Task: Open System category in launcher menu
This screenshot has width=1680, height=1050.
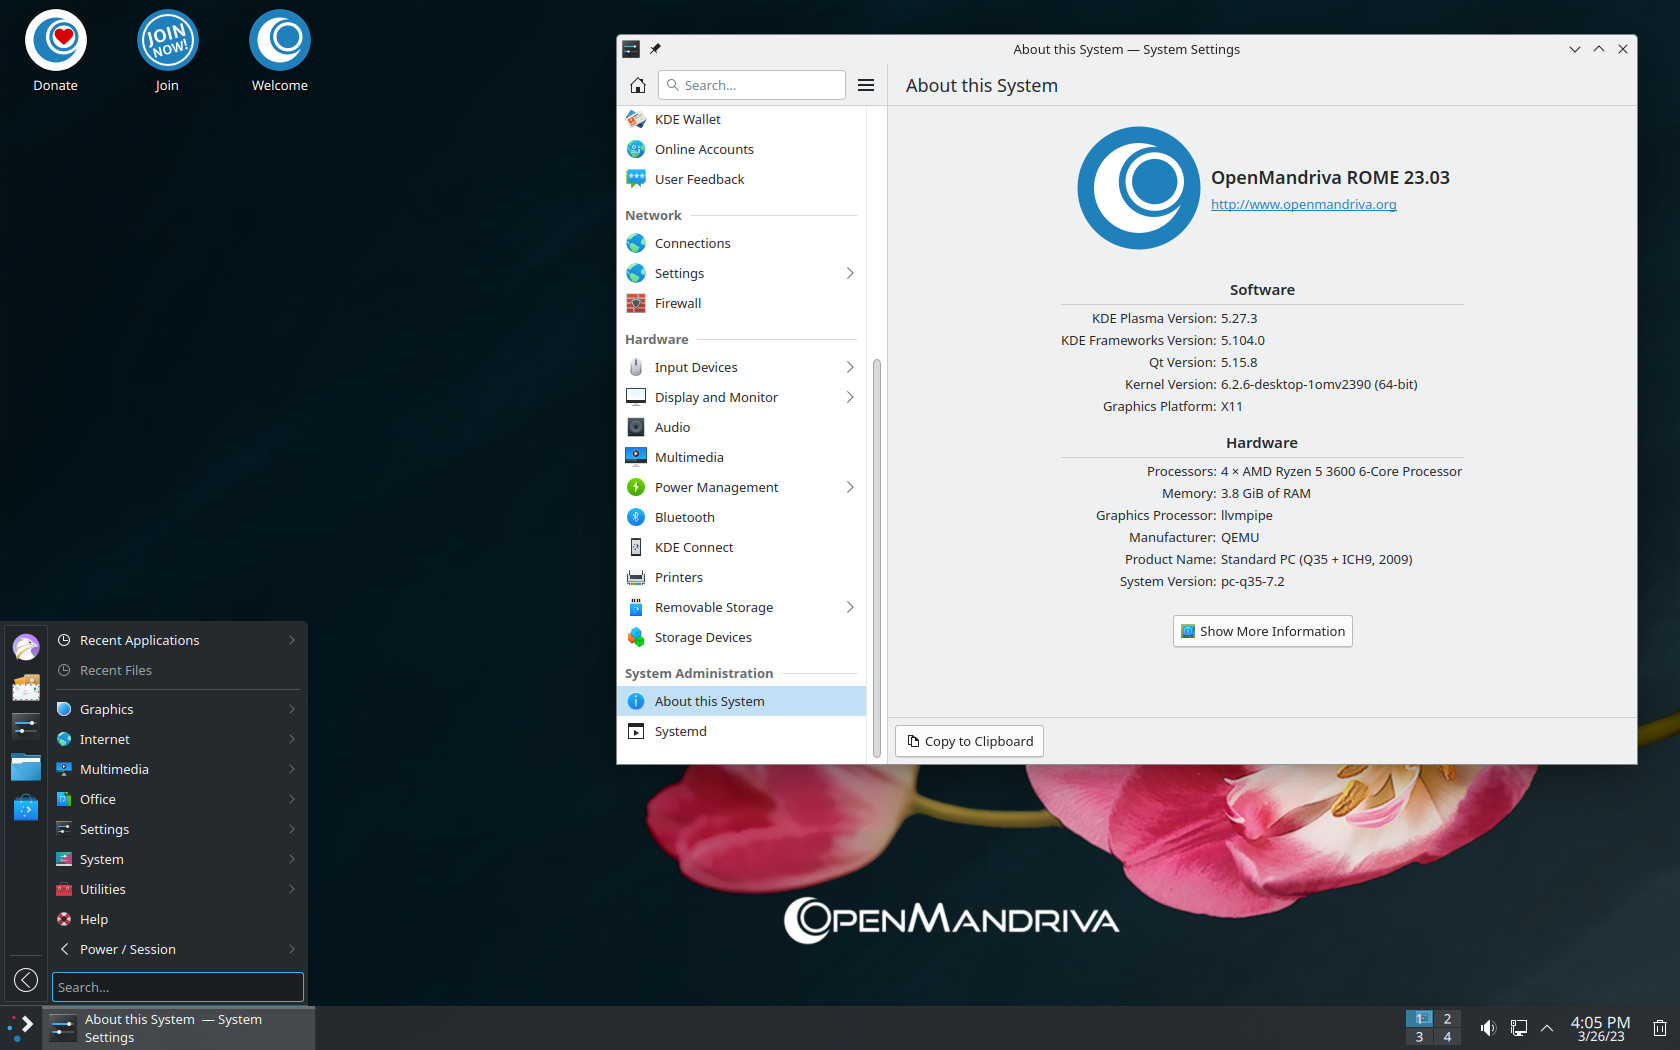Action: click(x=177, y=859)
